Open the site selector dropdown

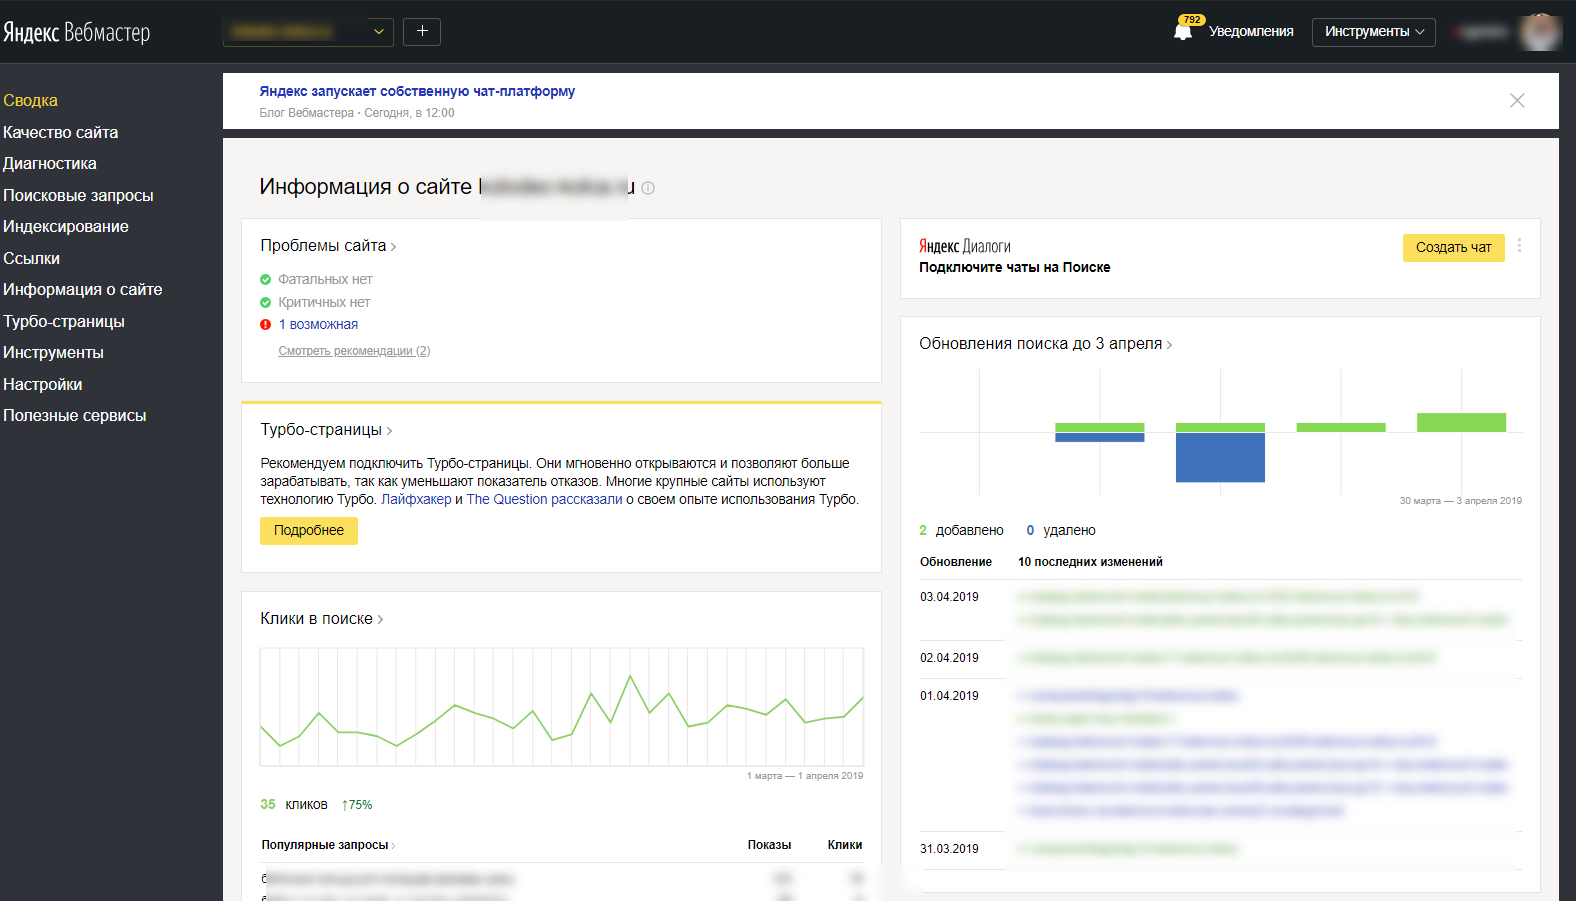click(308, 32)
